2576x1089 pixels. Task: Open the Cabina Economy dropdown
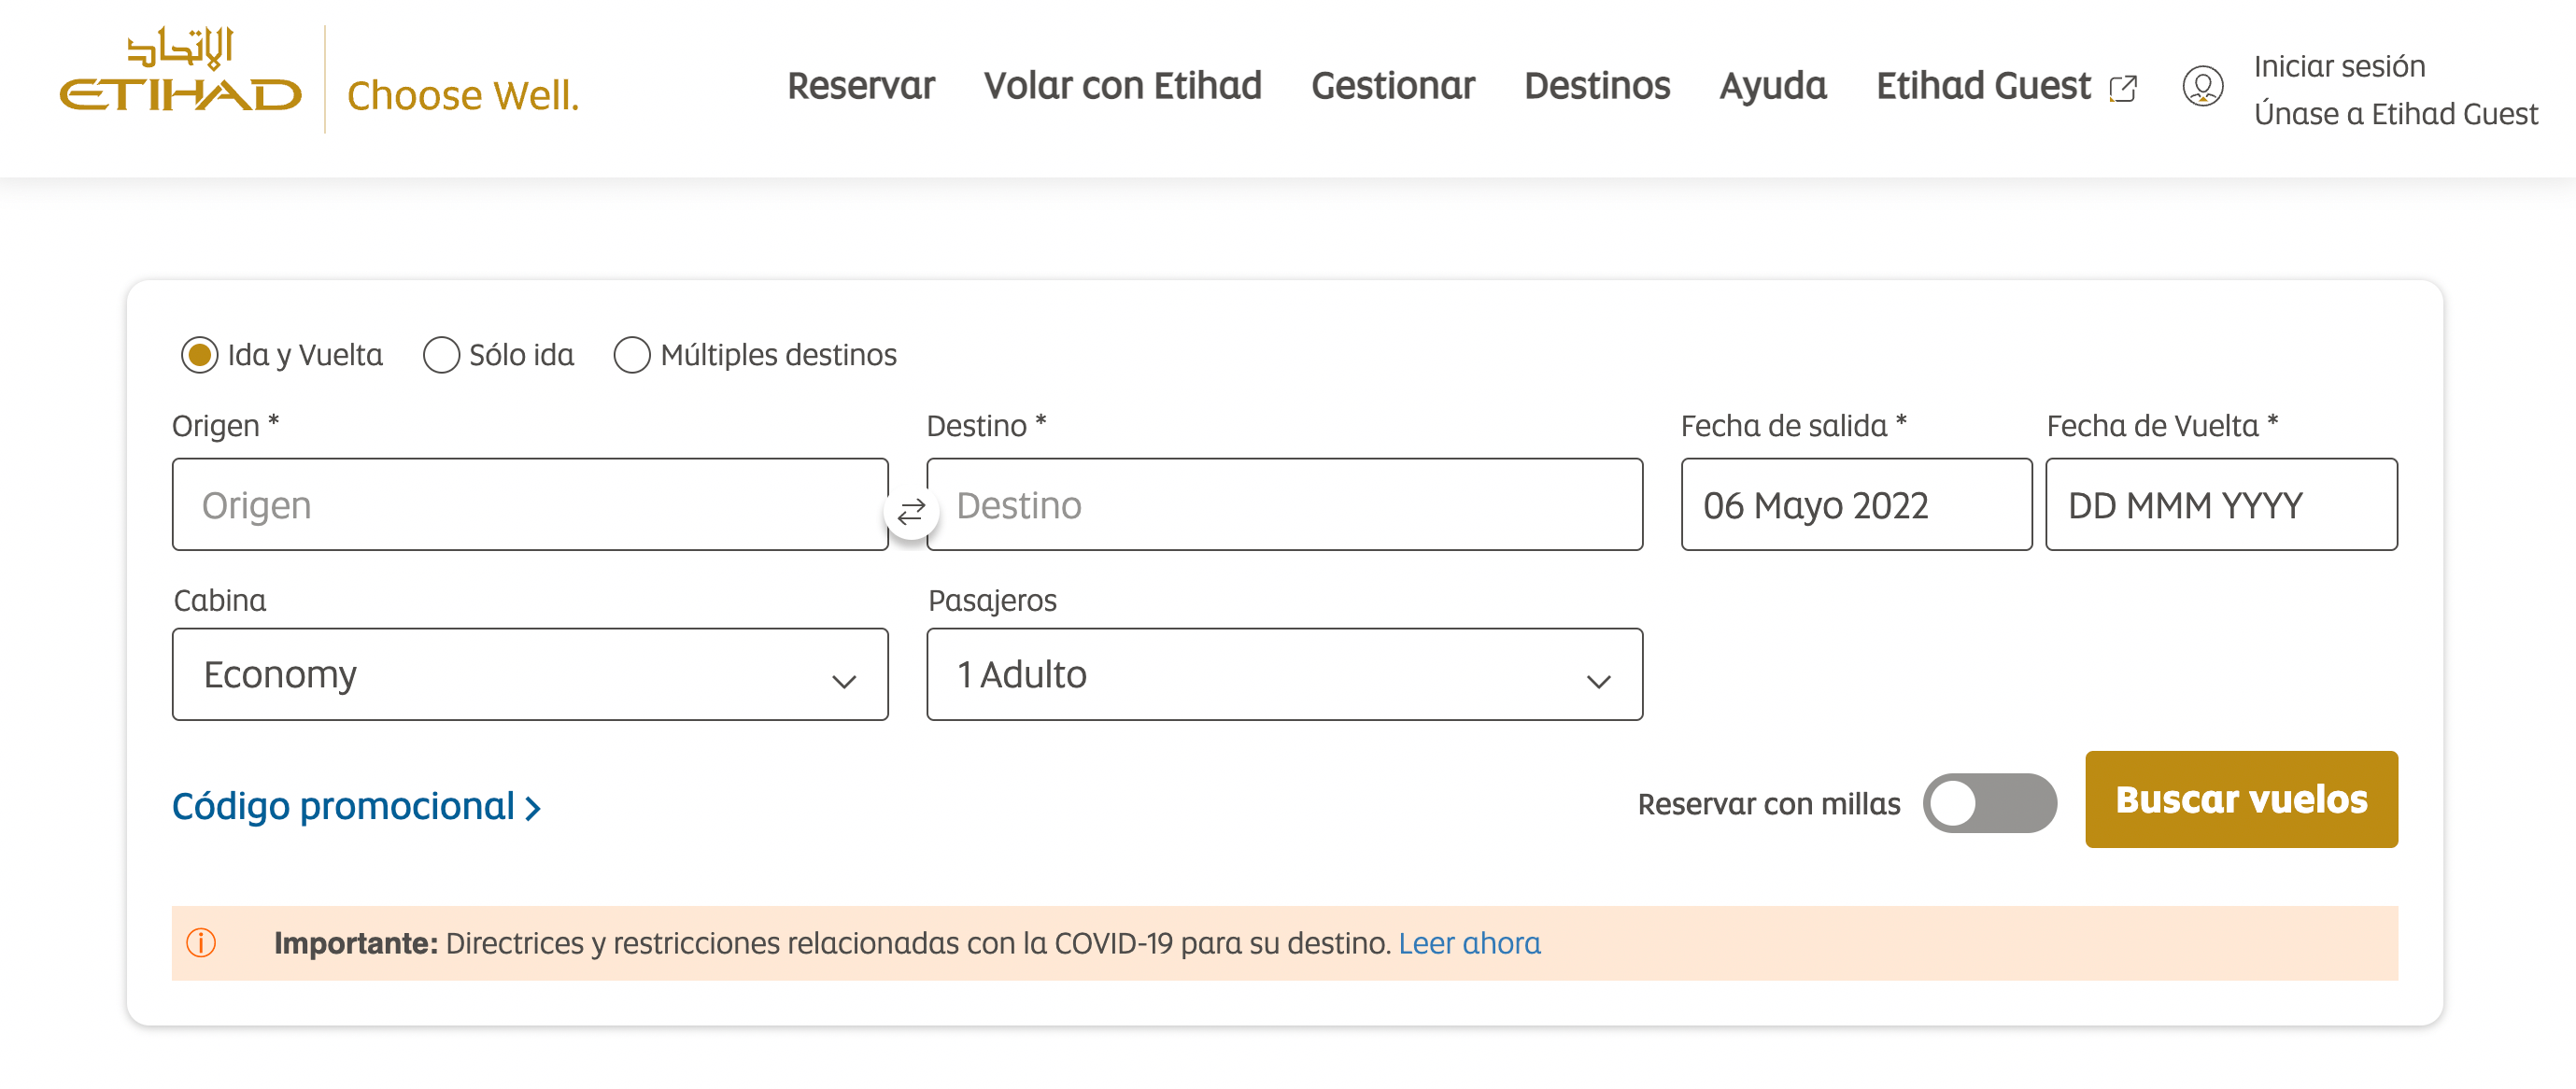pos(530,674)
